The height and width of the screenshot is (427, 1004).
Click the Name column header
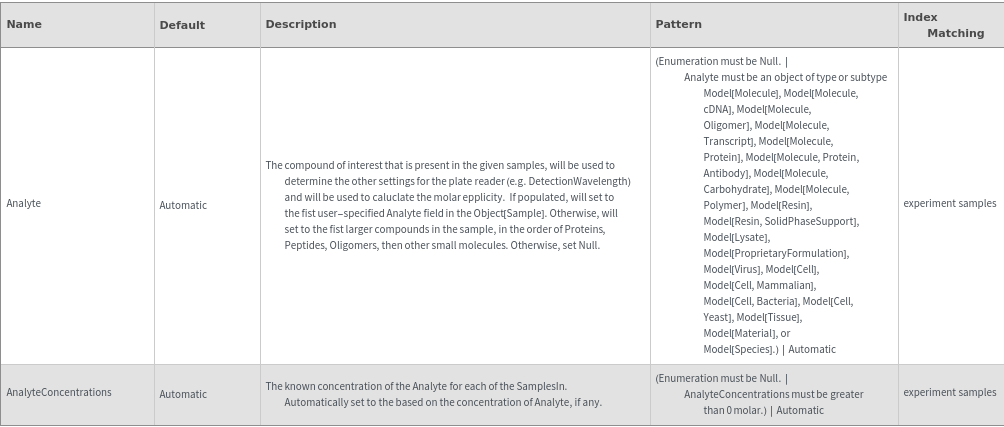click(24, 24)
